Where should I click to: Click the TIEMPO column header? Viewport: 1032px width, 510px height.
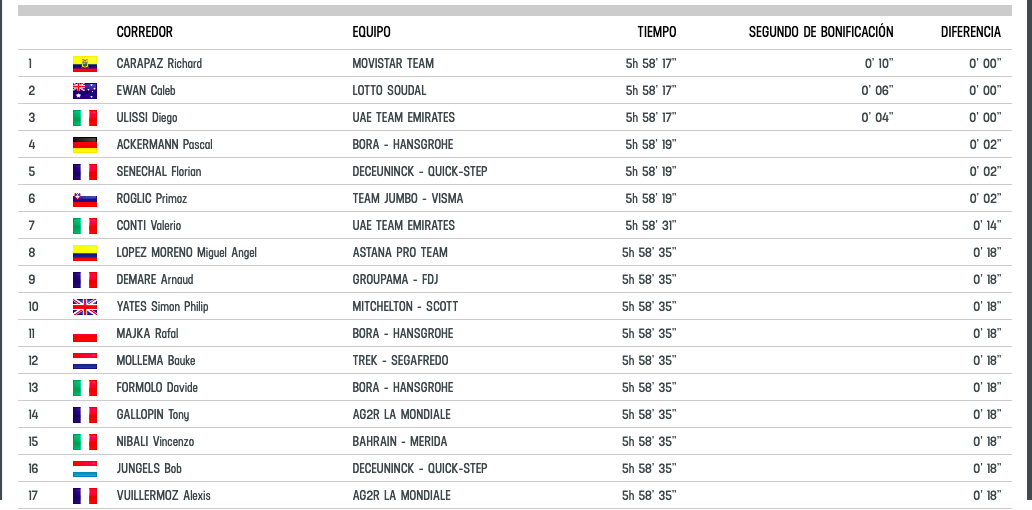[657, 32]
